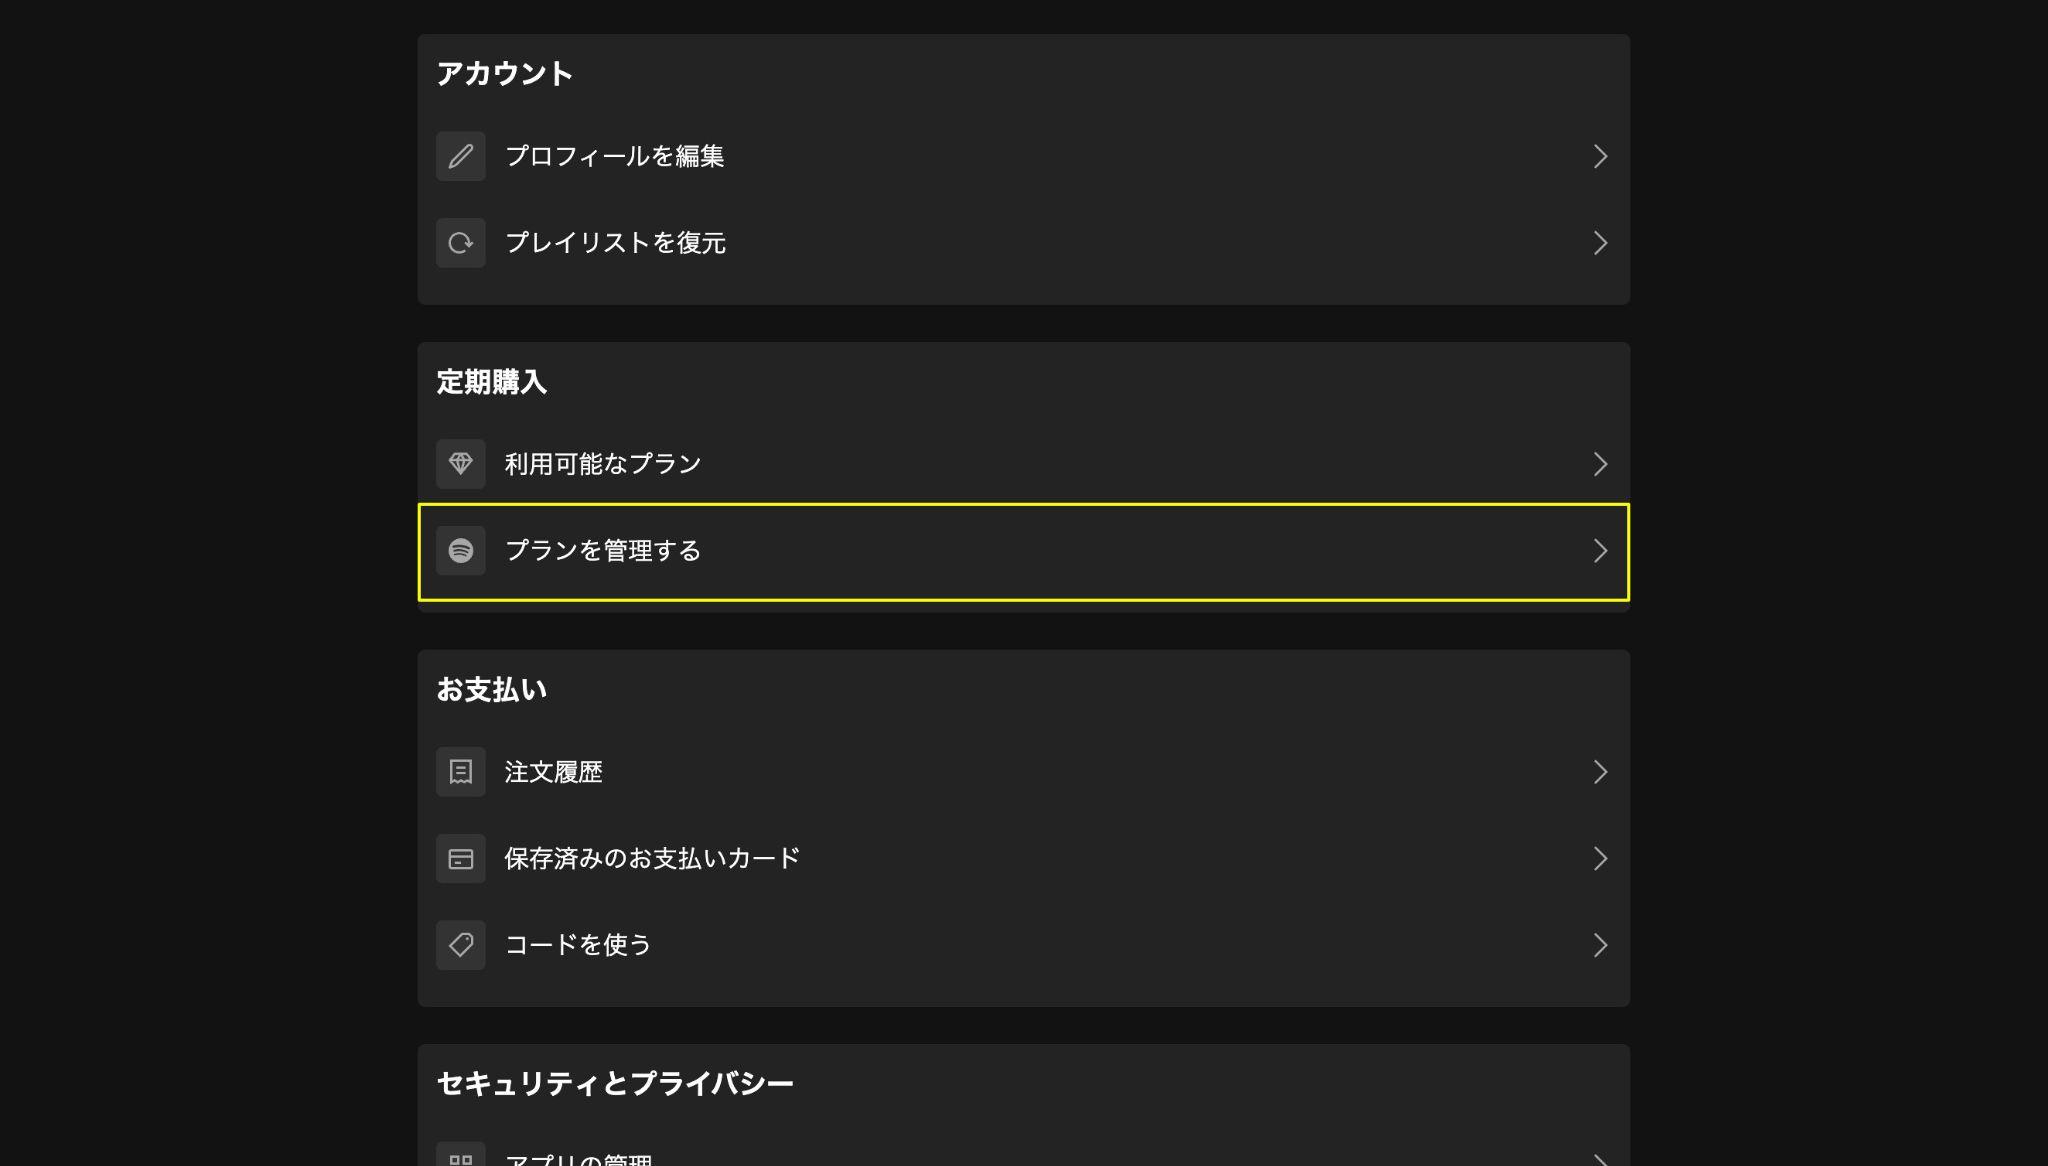Image resolution: width=2048 pixels, height=1166 pixels.
Task: Expand the chevron on 利用可能なプラン row
Action: 1600,464
